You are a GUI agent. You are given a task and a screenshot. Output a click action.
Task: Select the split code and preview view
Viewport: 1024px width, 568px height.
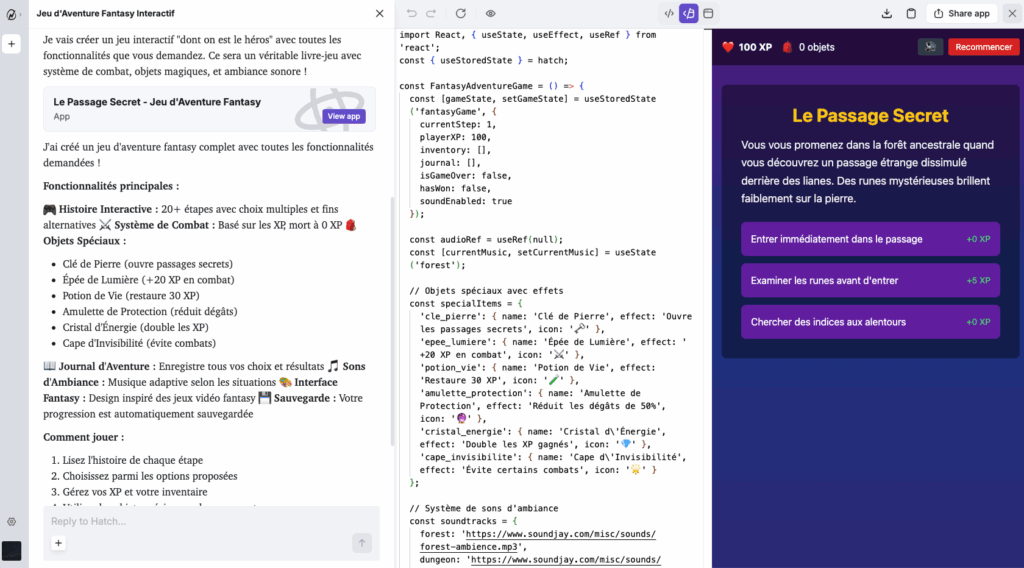[x=688, y=14]
